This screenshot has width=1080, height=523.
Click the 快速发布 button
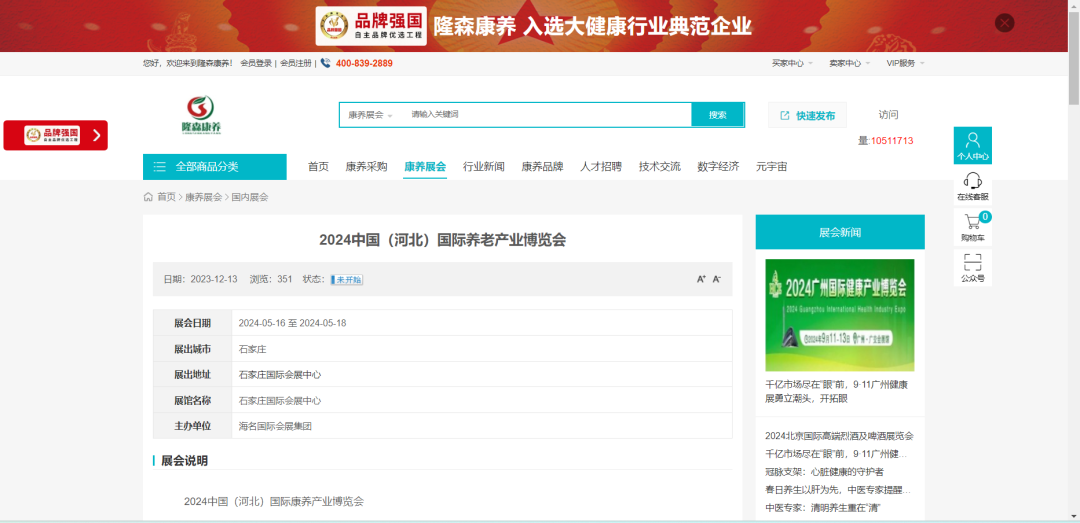(x=807, y=115)
